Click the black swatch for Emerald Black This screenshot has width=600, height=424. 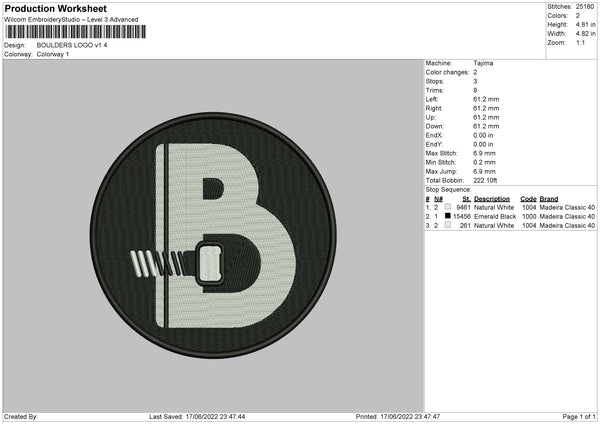coord(448,216)
